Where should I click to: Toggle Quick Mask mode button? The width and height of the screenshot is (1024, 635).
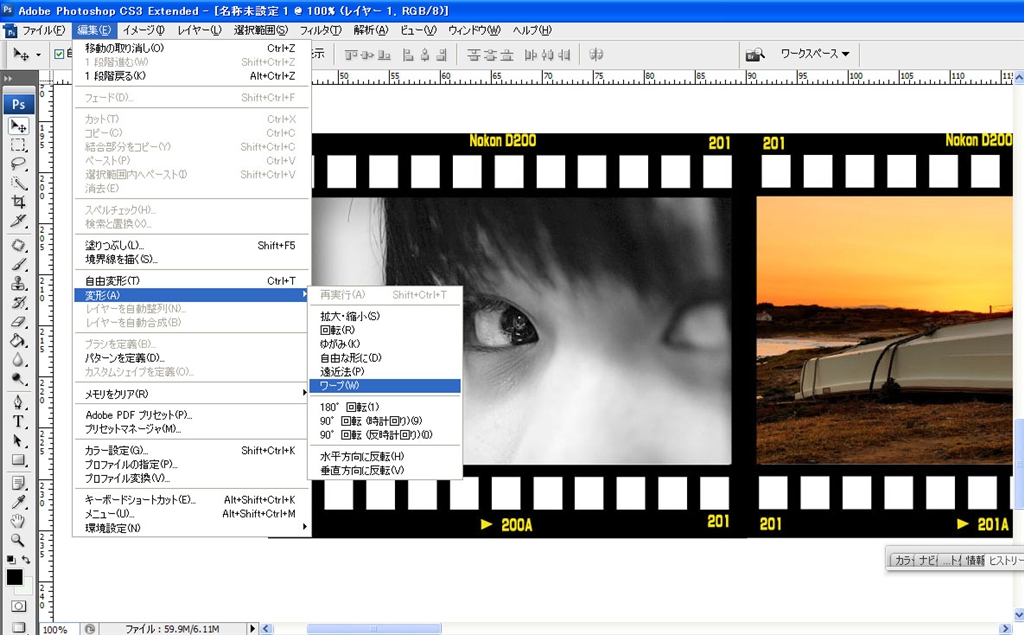[x=18, y=606]
